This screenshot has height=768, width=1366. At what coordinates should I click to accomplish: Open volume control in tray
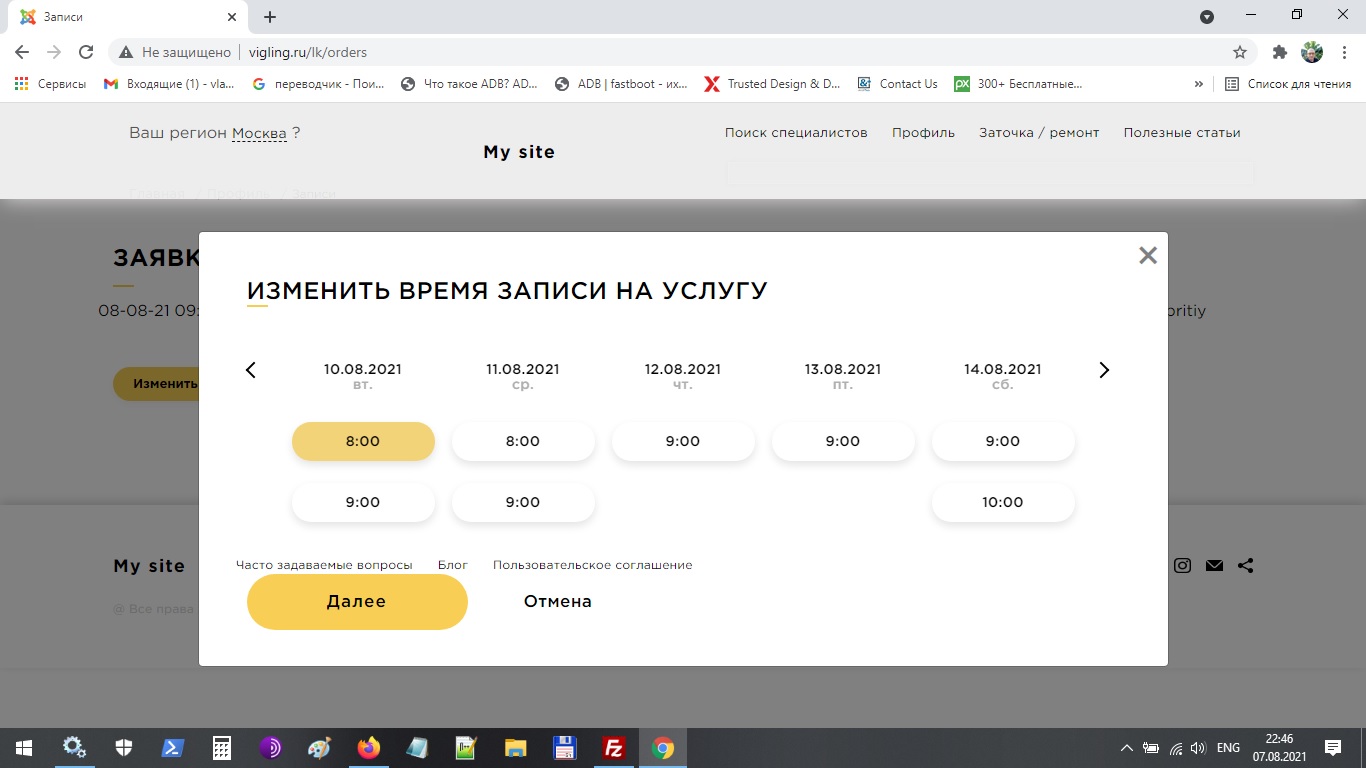click(x=1198, y=748)
